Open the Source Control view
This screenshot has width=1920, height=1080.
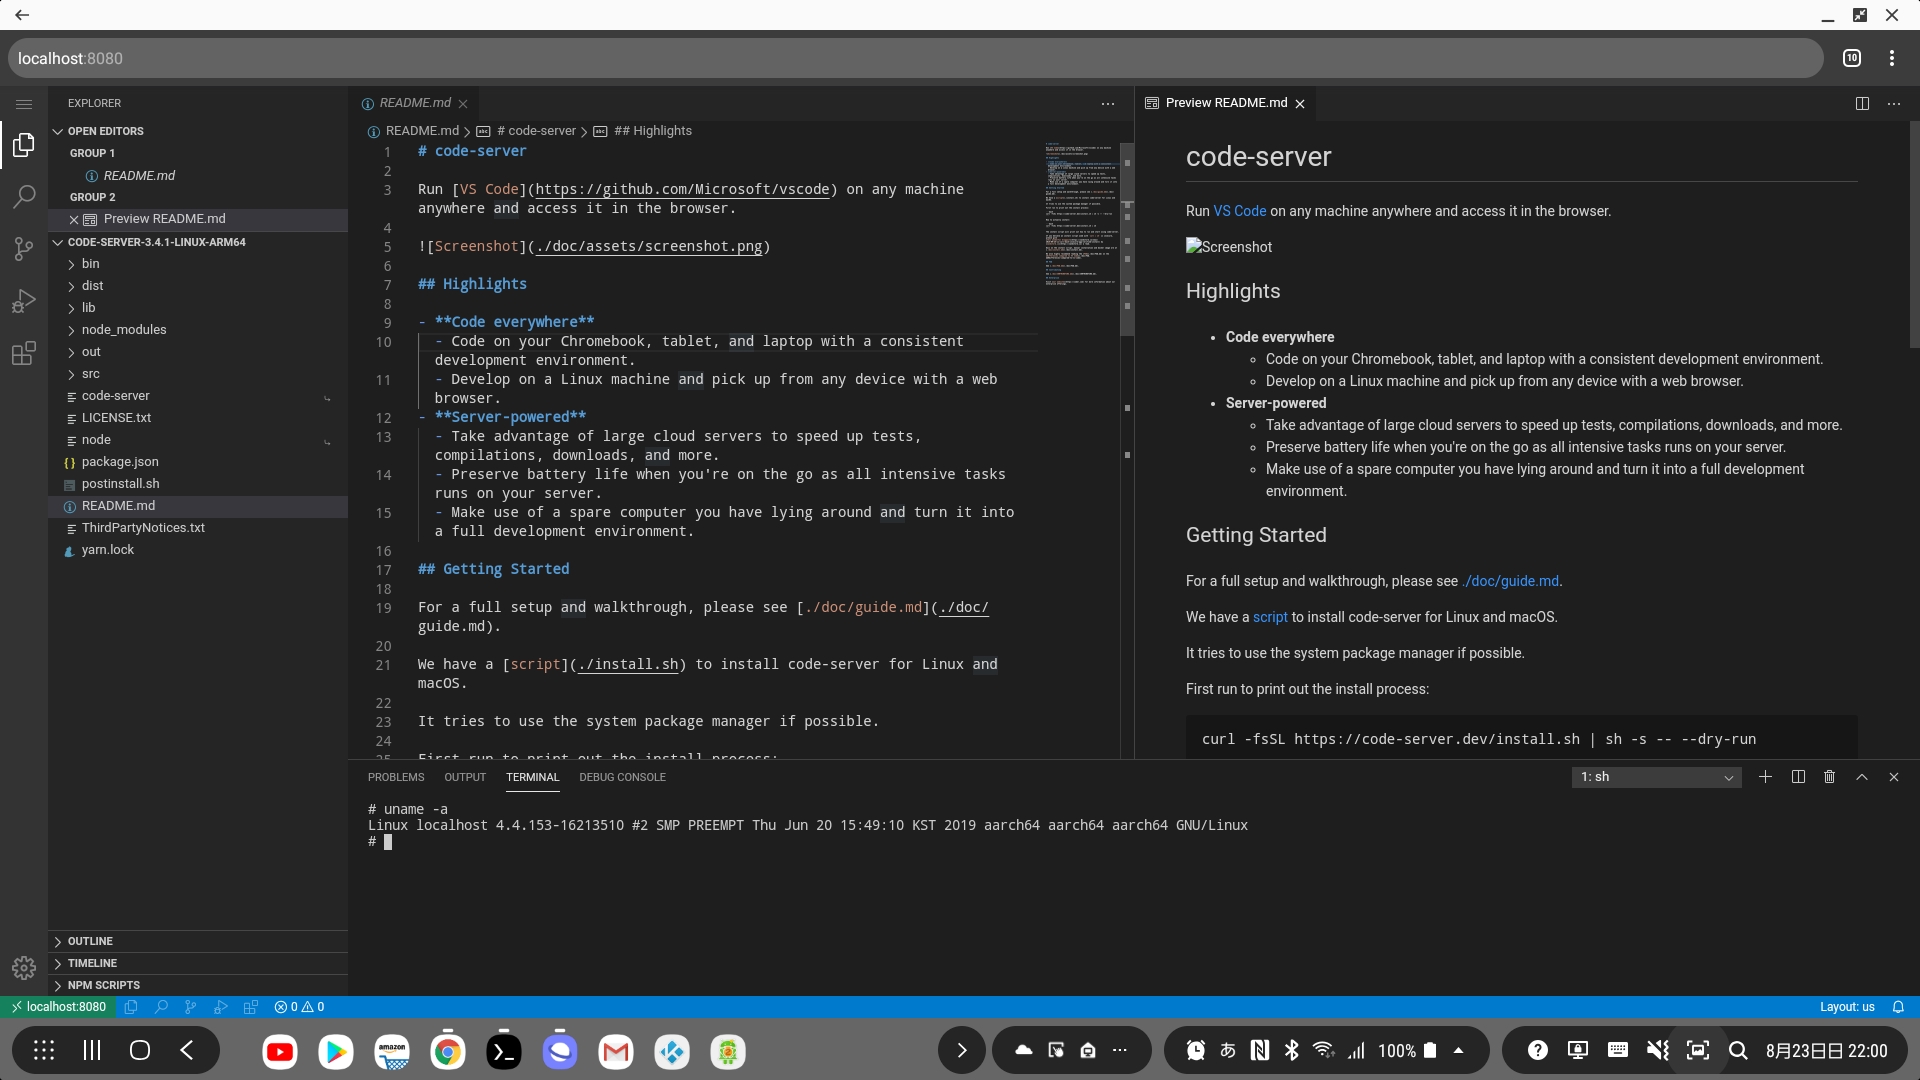pyautogui.click(x=23, y=249)
